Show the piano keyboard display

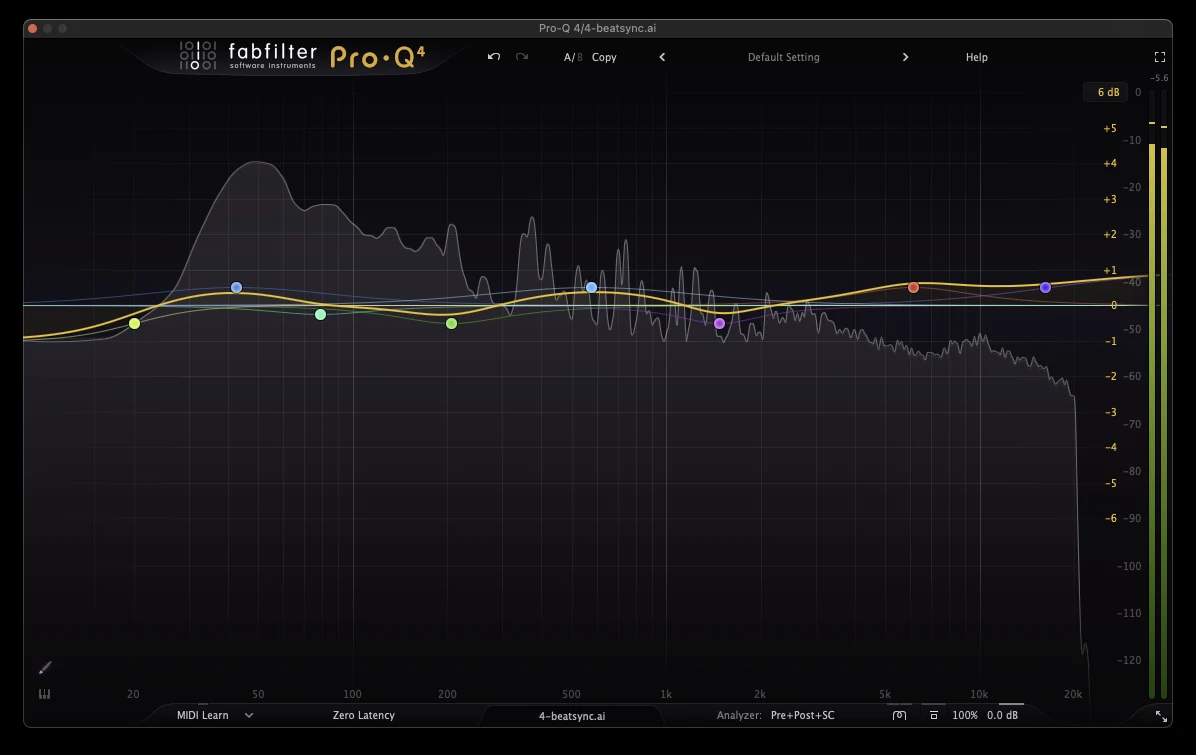pos(44,694)
